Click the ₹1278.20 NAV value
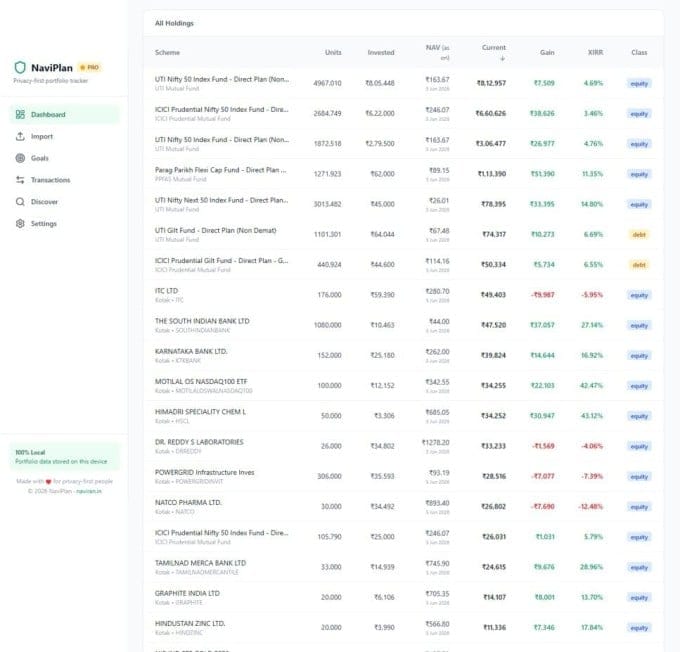Viewport: 680px width, 652px height. (x=436, y=442)
